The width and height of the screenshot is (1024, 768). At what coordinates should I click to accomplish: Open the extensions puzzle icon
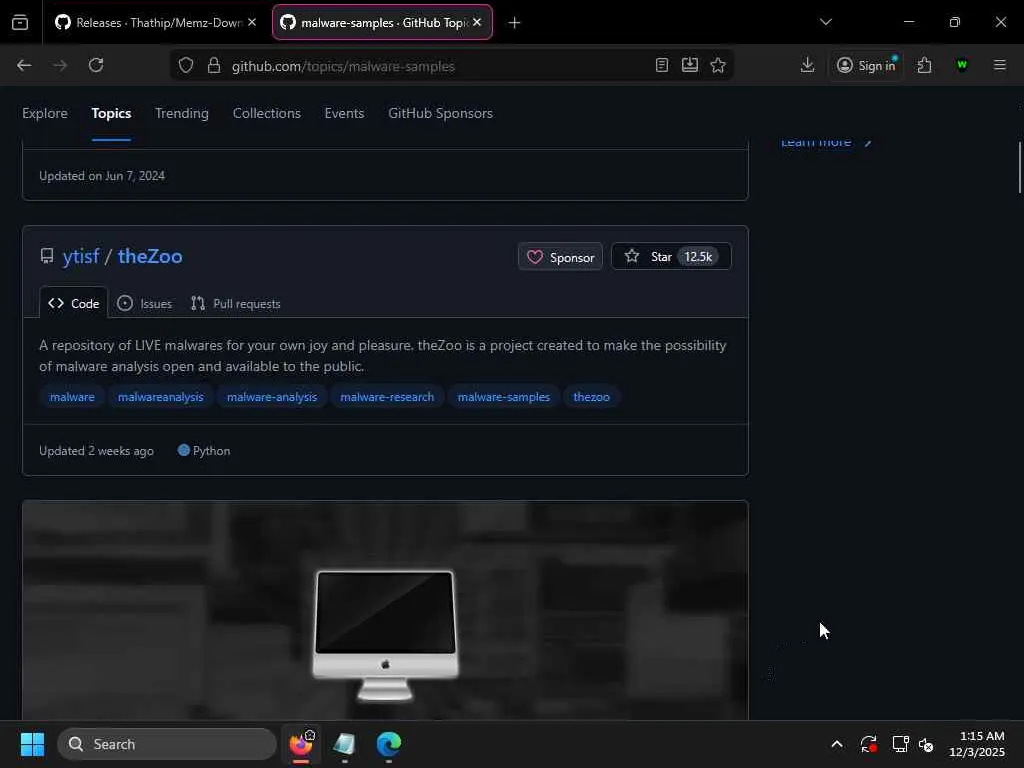(x=924, y=65)
